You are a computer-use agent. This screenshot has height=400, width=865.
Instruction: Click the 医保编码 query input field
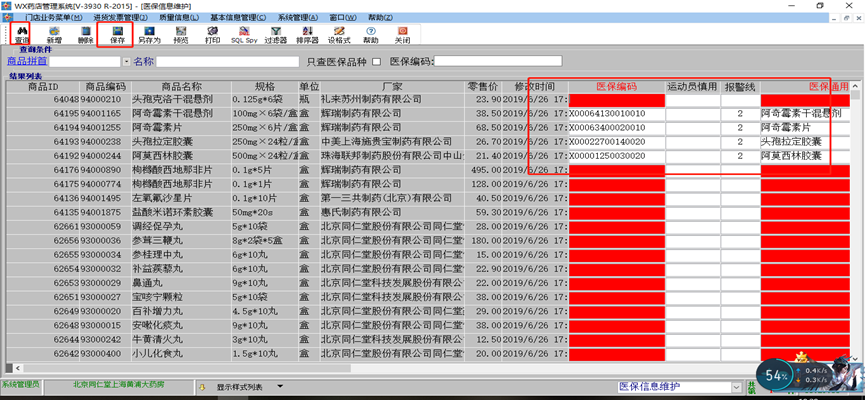pyautogui.click(x=499, y=61)
